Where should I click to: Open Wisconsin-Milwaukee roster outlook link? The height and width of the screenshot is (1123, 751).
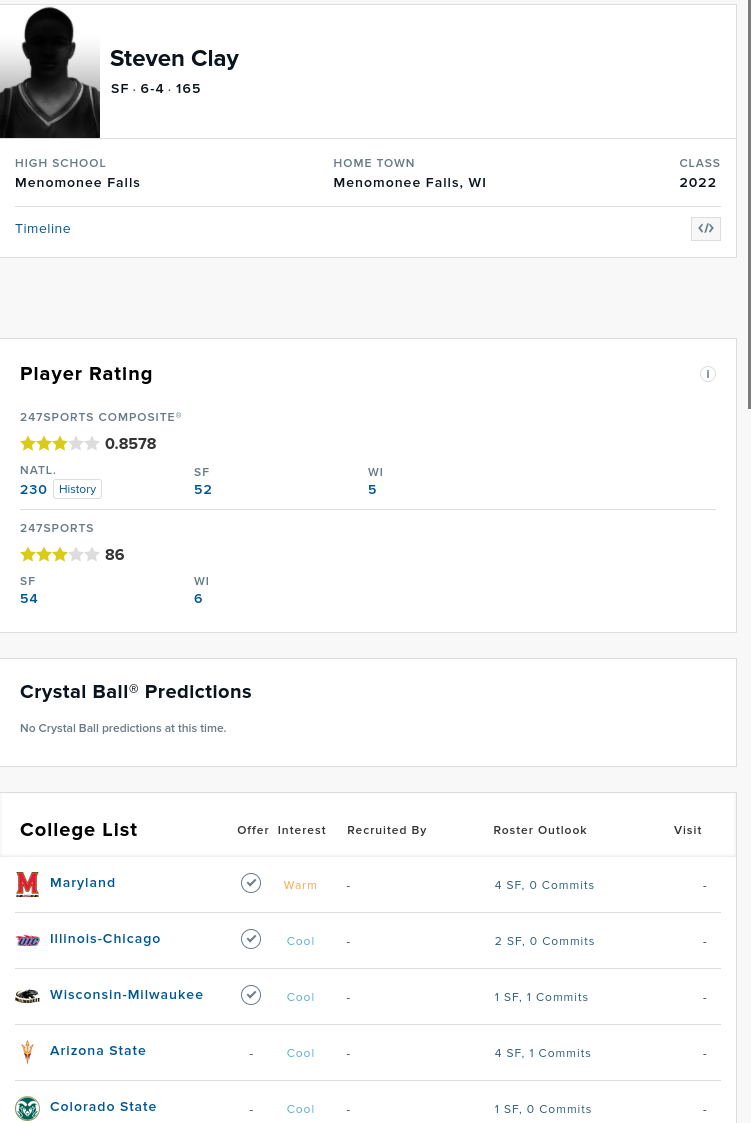(x=541, y=997)
